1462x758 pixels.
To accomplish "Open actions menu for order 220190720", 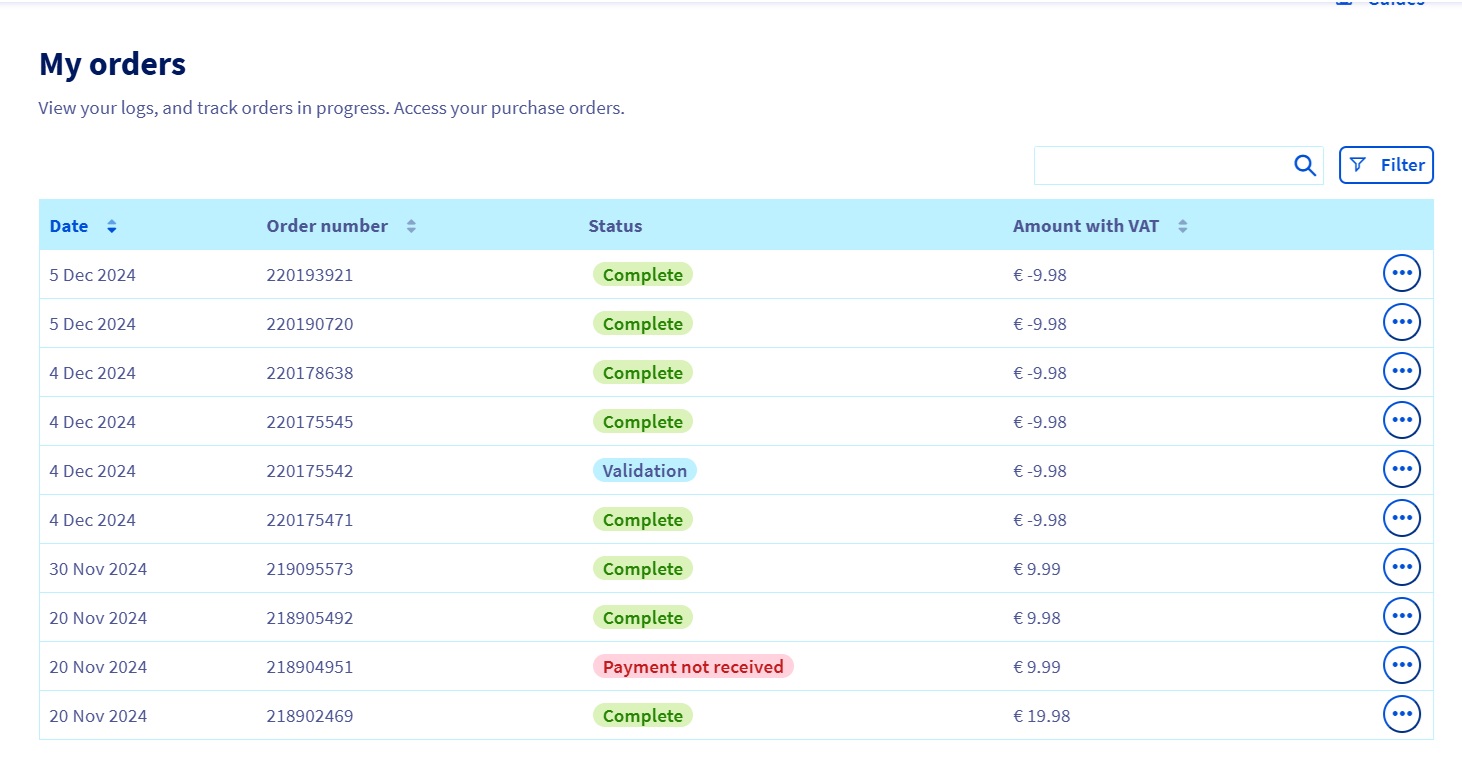I will tap(1401, 322).
